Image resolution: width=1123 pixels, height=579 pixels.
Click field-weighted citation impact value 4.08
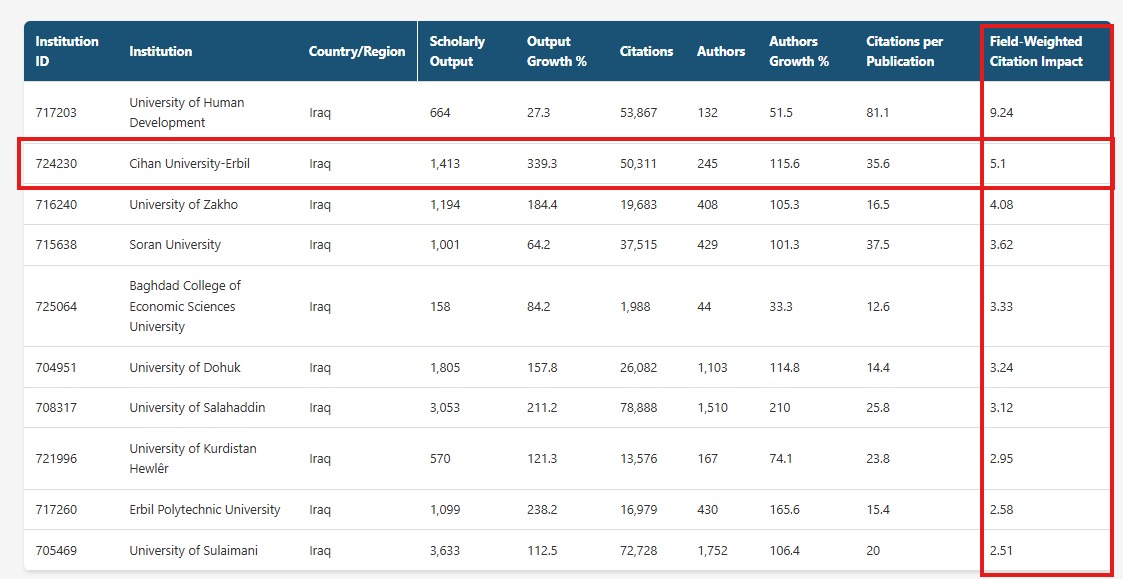point(1001,204)
